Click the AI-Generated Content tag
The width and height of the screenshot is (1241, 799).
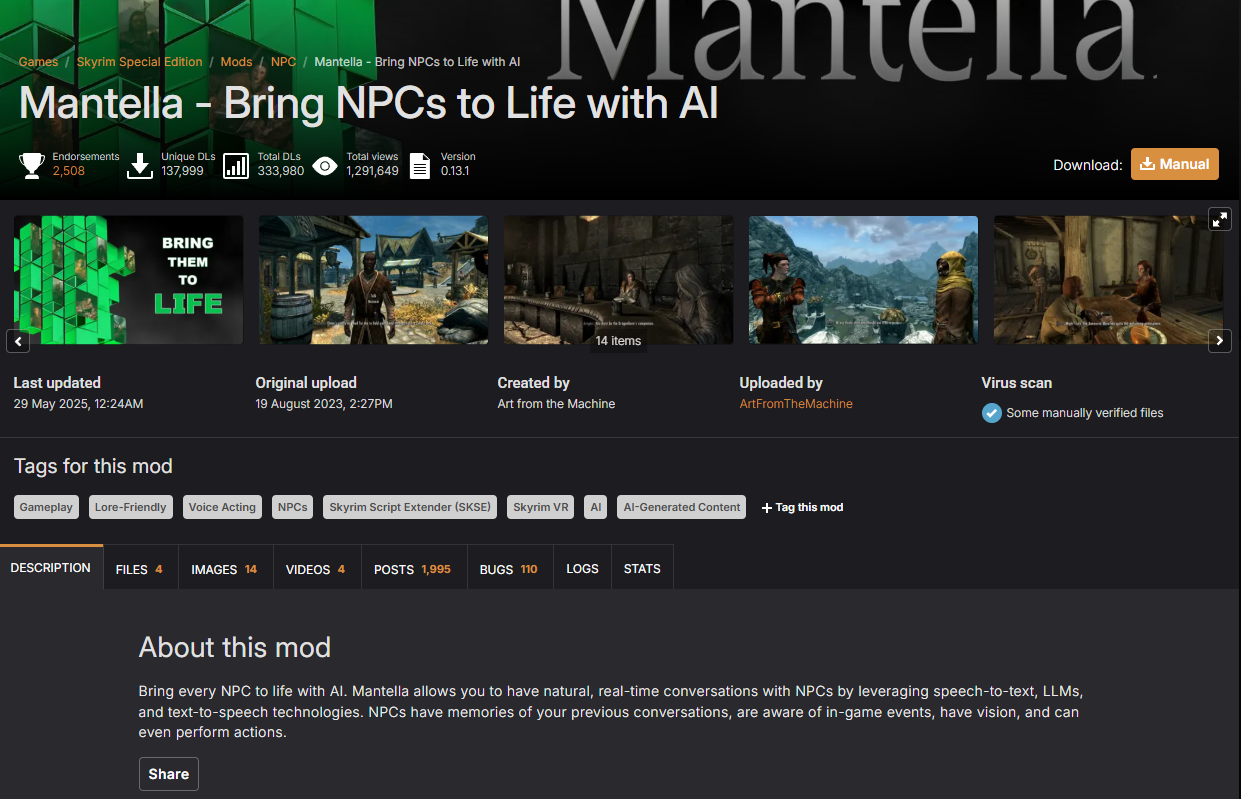click(682, 507)
